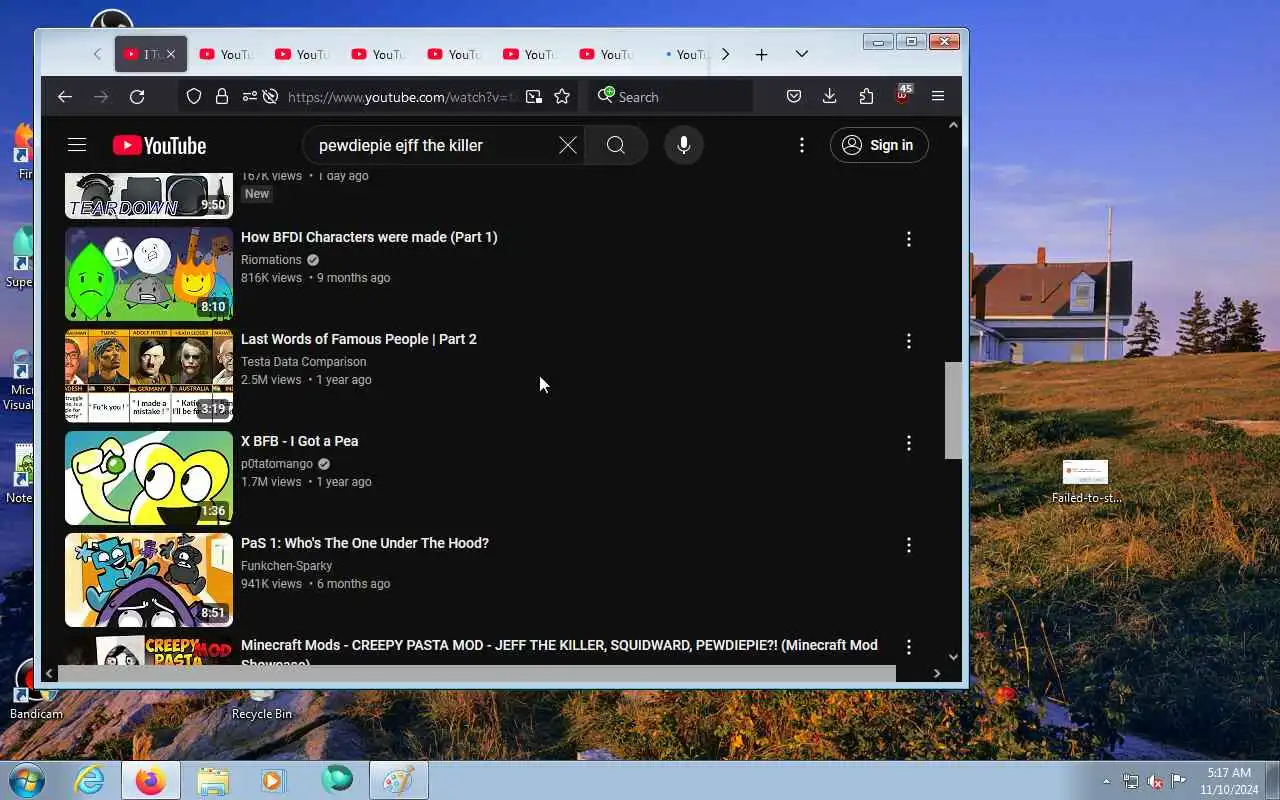This screenshot has width=1280, height=800.
Task: Open the Firefox extensions menu
Action: [x=866, y=96]
